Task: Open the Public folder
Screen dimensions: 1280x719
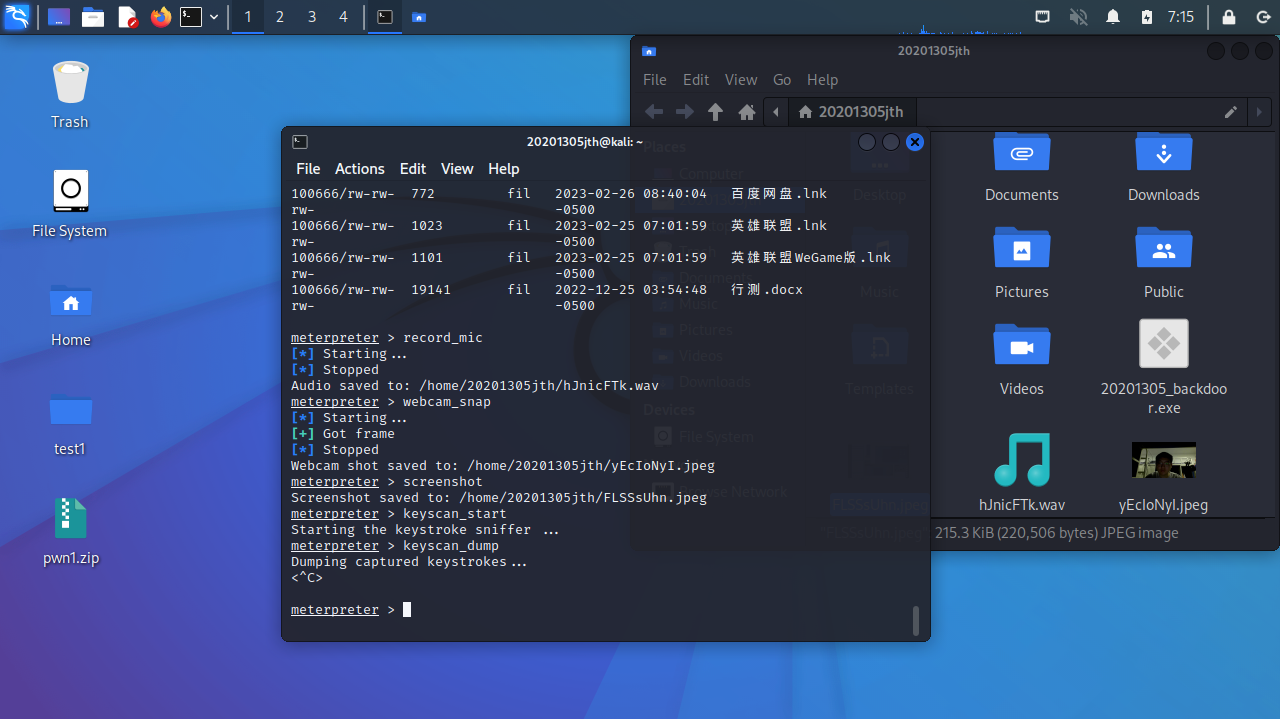Action: (1163, 263)
